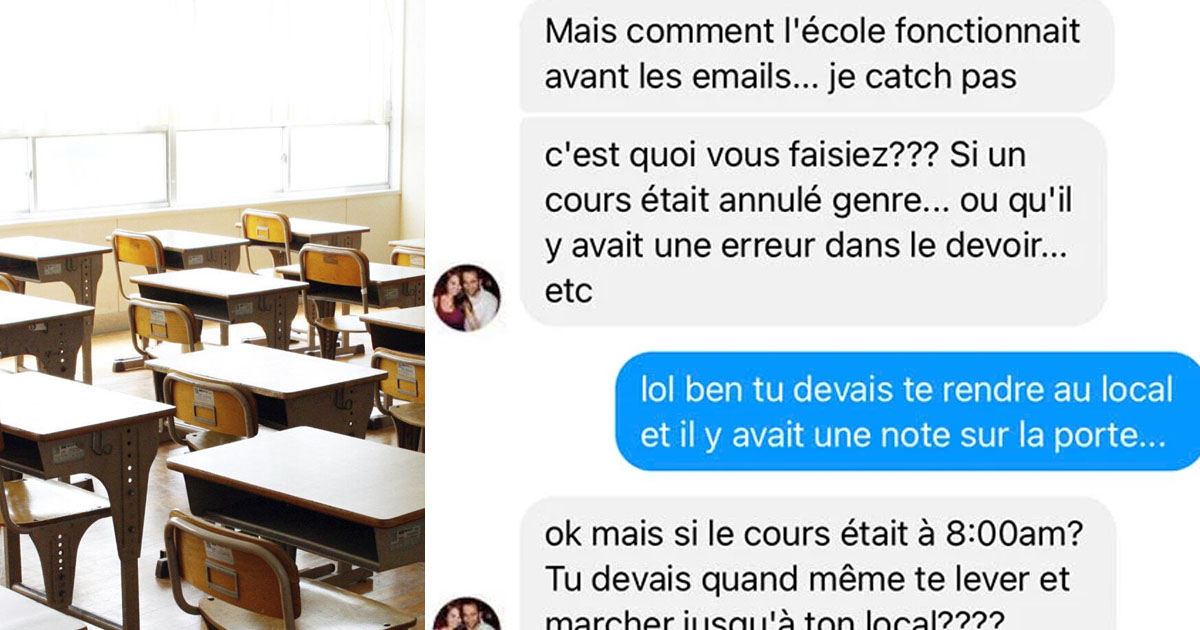Open the sender avatar beside the "etc" message
Viewport: 1200px width, 630px height.
pos(465,298)
